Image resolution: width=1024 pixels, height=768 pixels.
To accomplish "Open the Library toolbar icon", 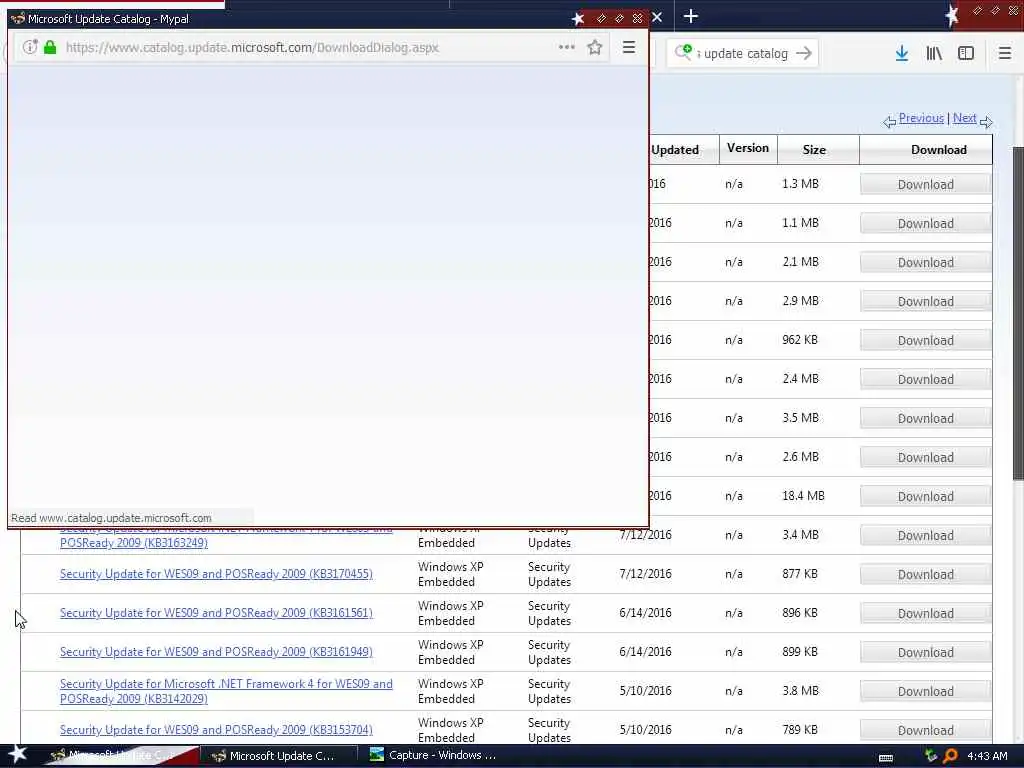I will pos(934,53).
